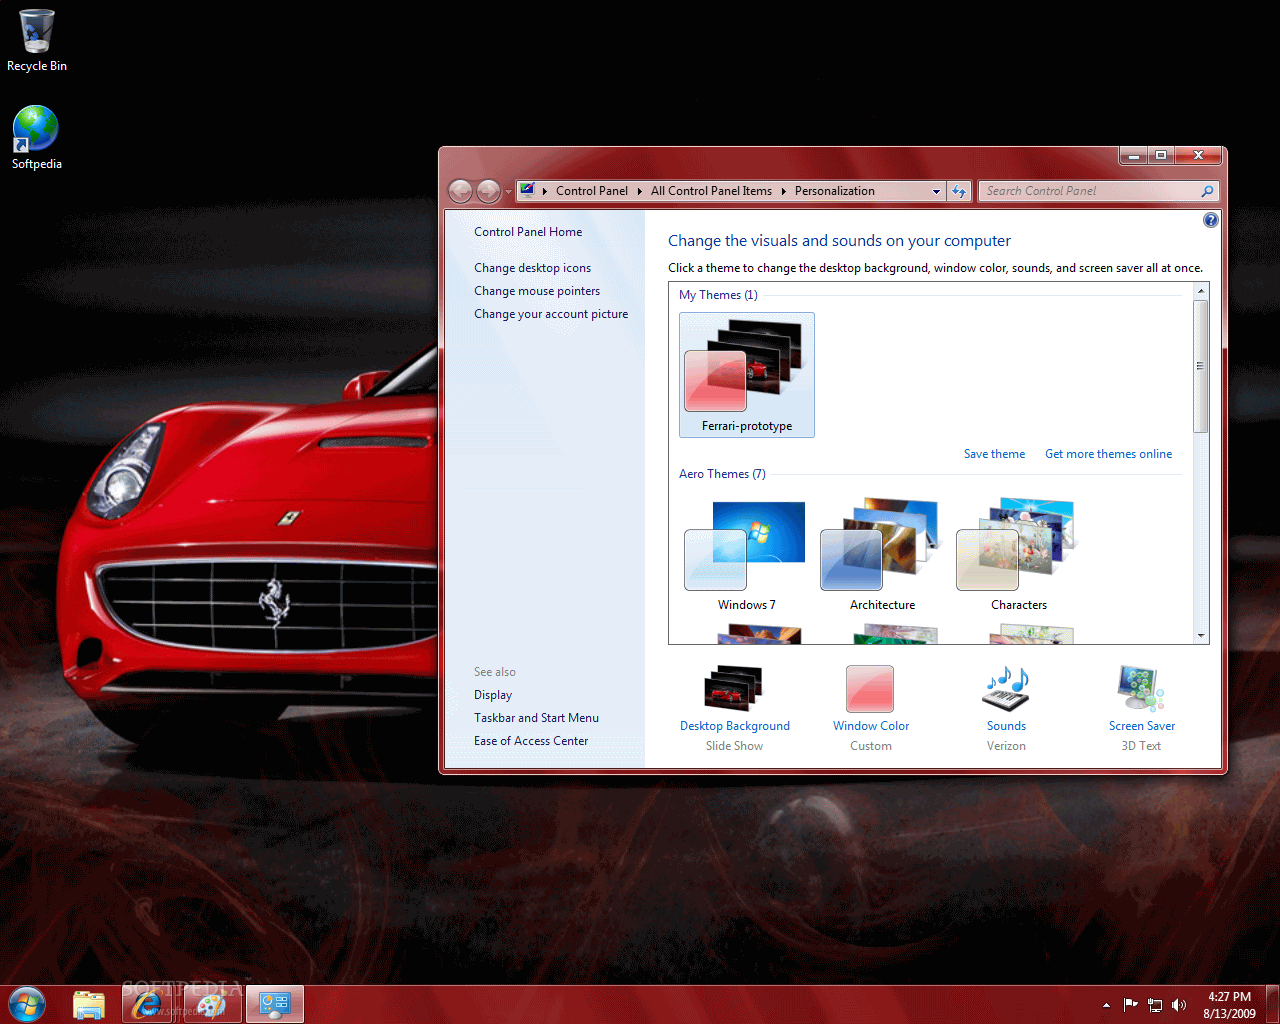The width and height of the screenshot is (1280, 1024).
Task: Open the Softpedia desktop shortcut
Action: (x=36, y=137)
